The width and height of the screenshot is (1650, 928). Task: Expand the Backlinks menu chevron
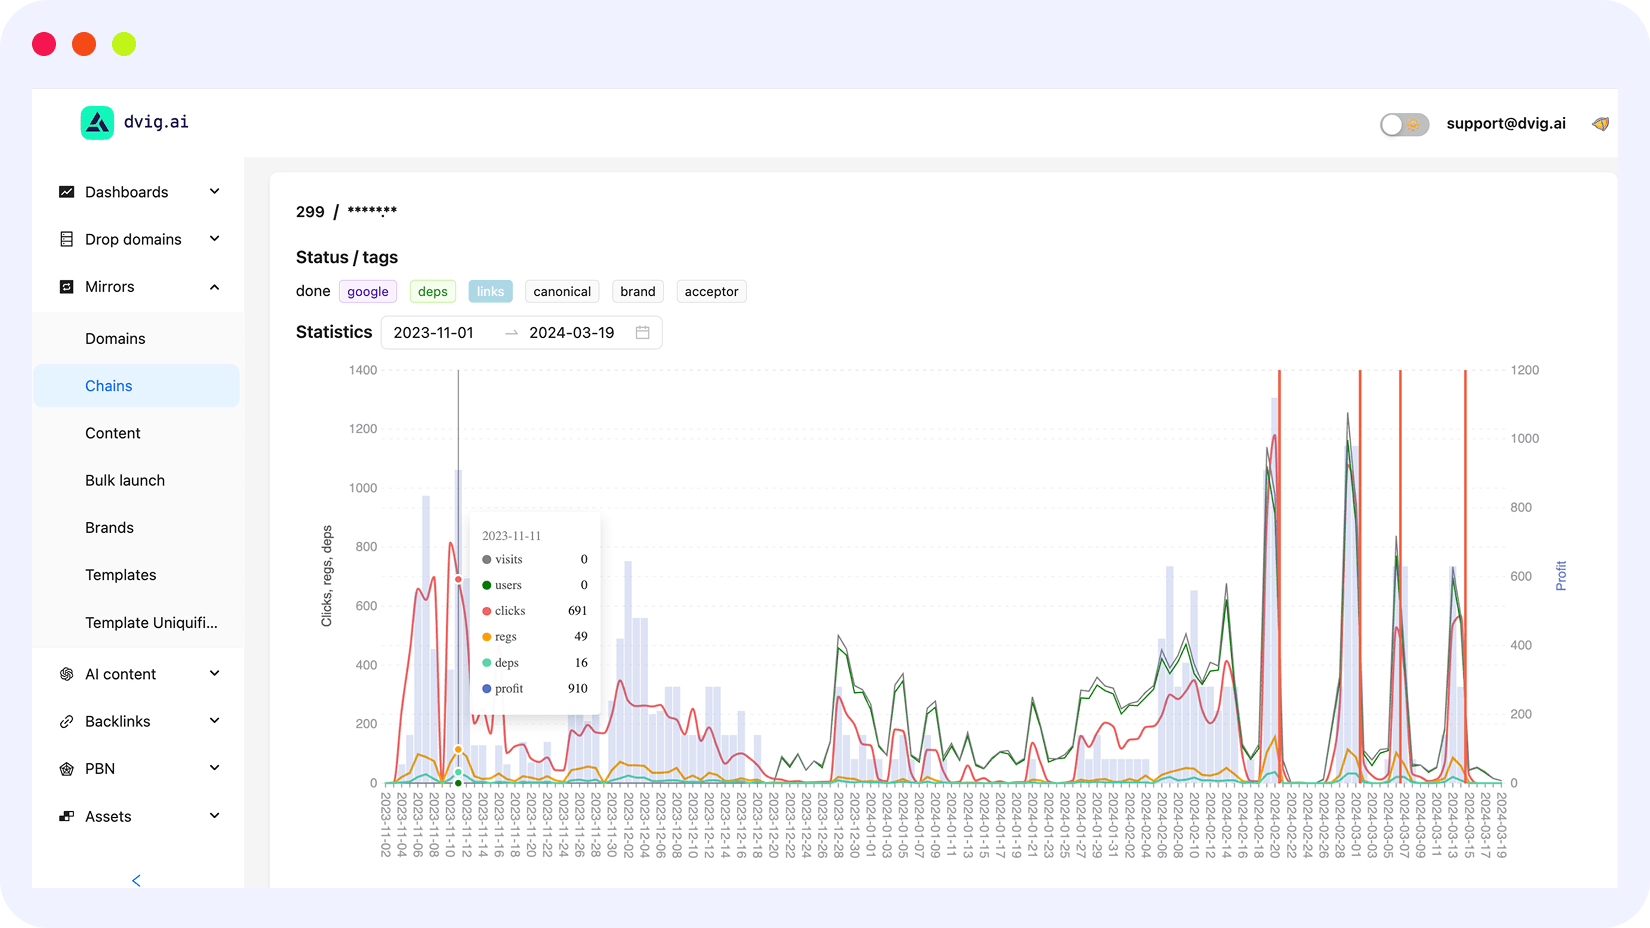pyautogui.click(x=214, y=721)
